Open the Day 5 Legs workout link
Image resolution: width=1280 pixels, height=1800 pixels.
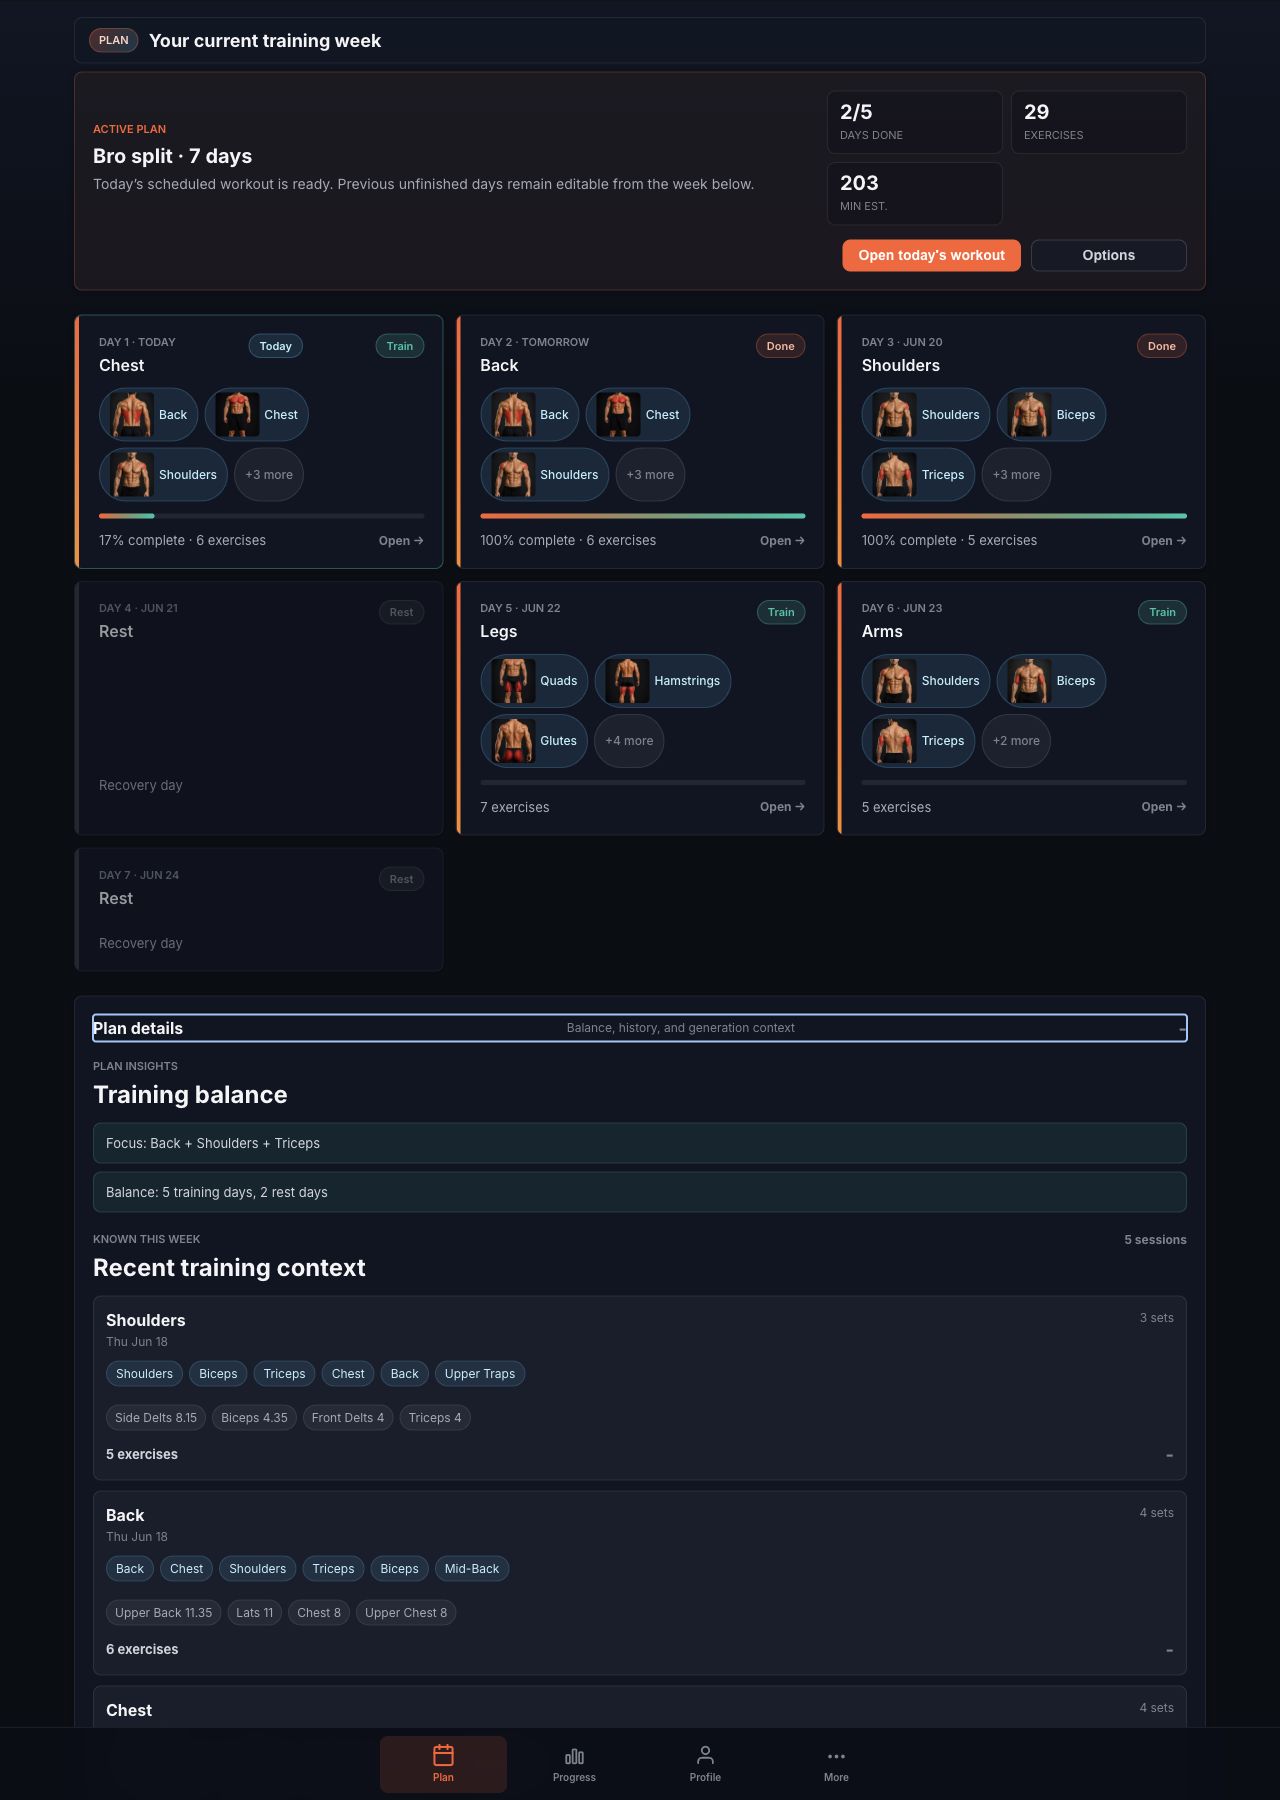pos(782,806)
